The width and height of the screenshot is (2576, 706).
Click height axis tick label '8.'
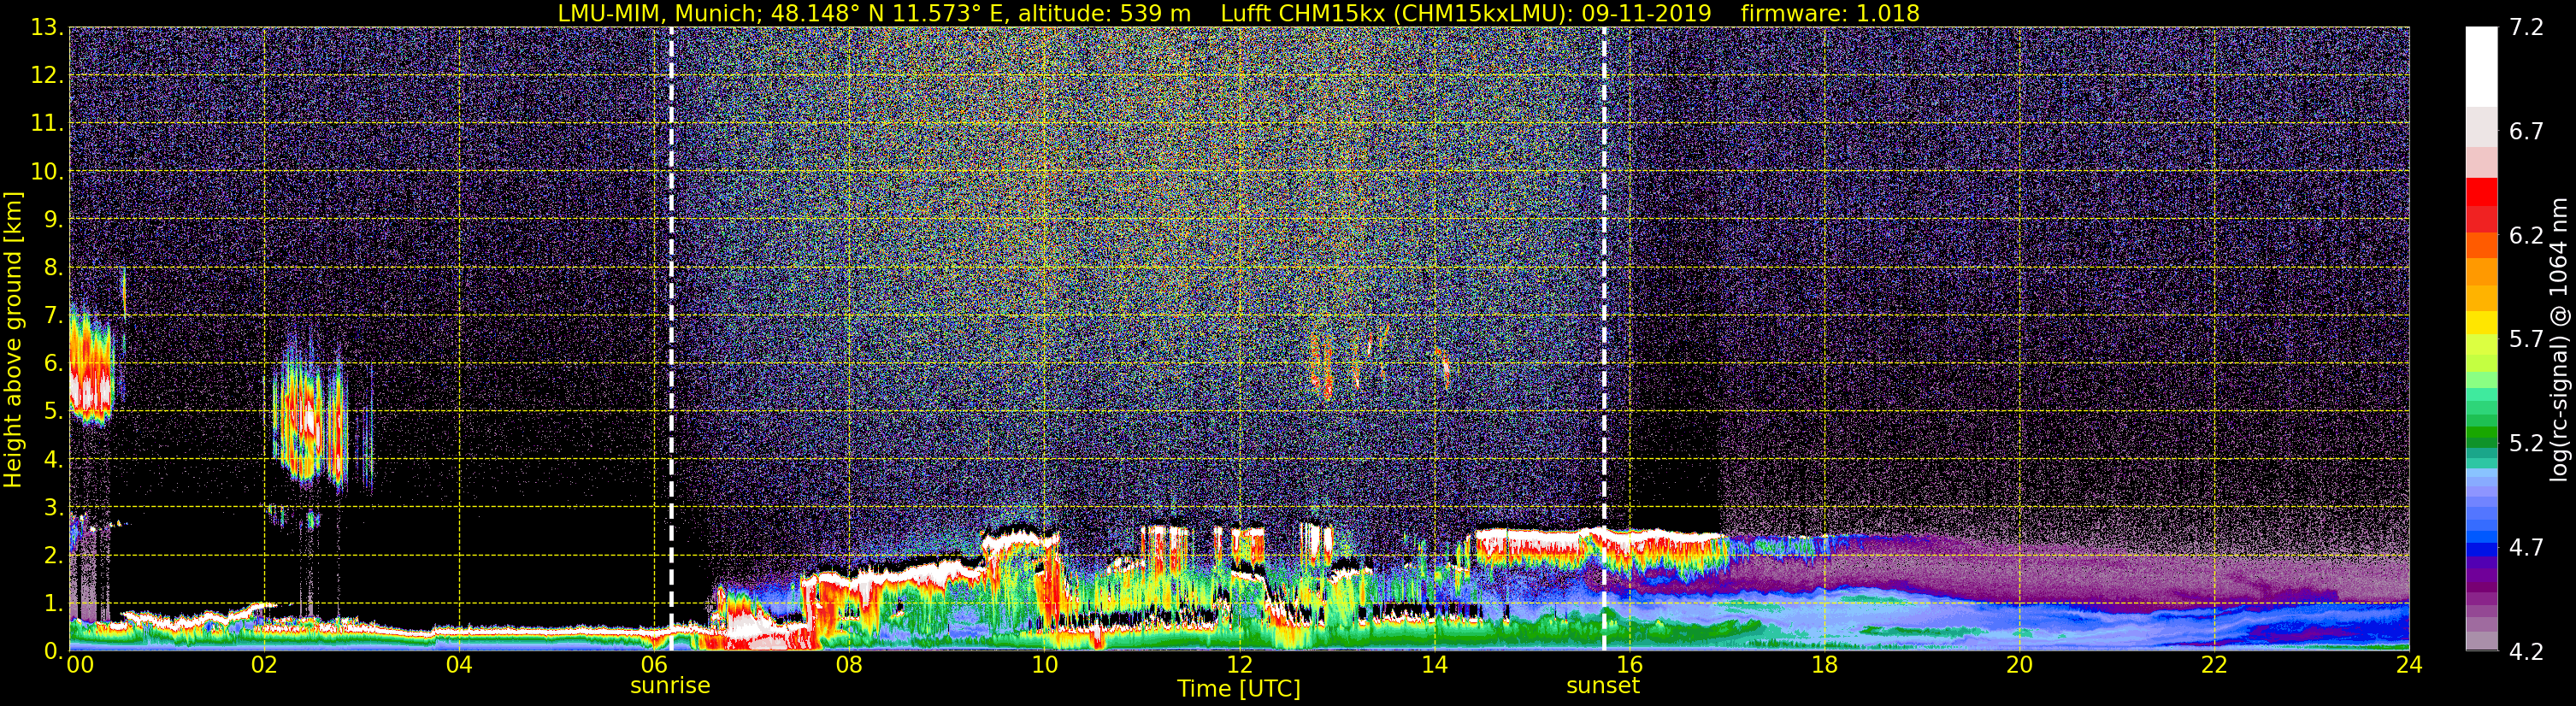click(54, 267)
